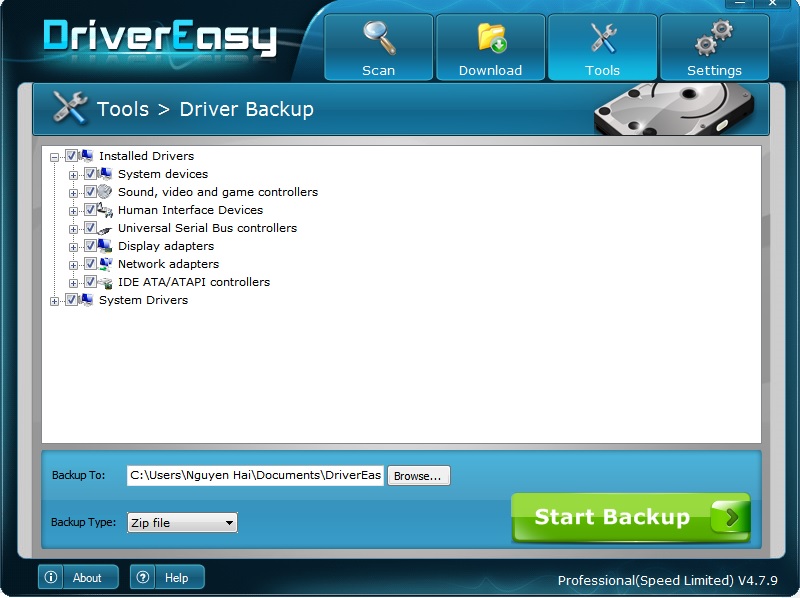Click the Human Interface Devices icon
The image size is (800, 598).
(x=105, y=210)
